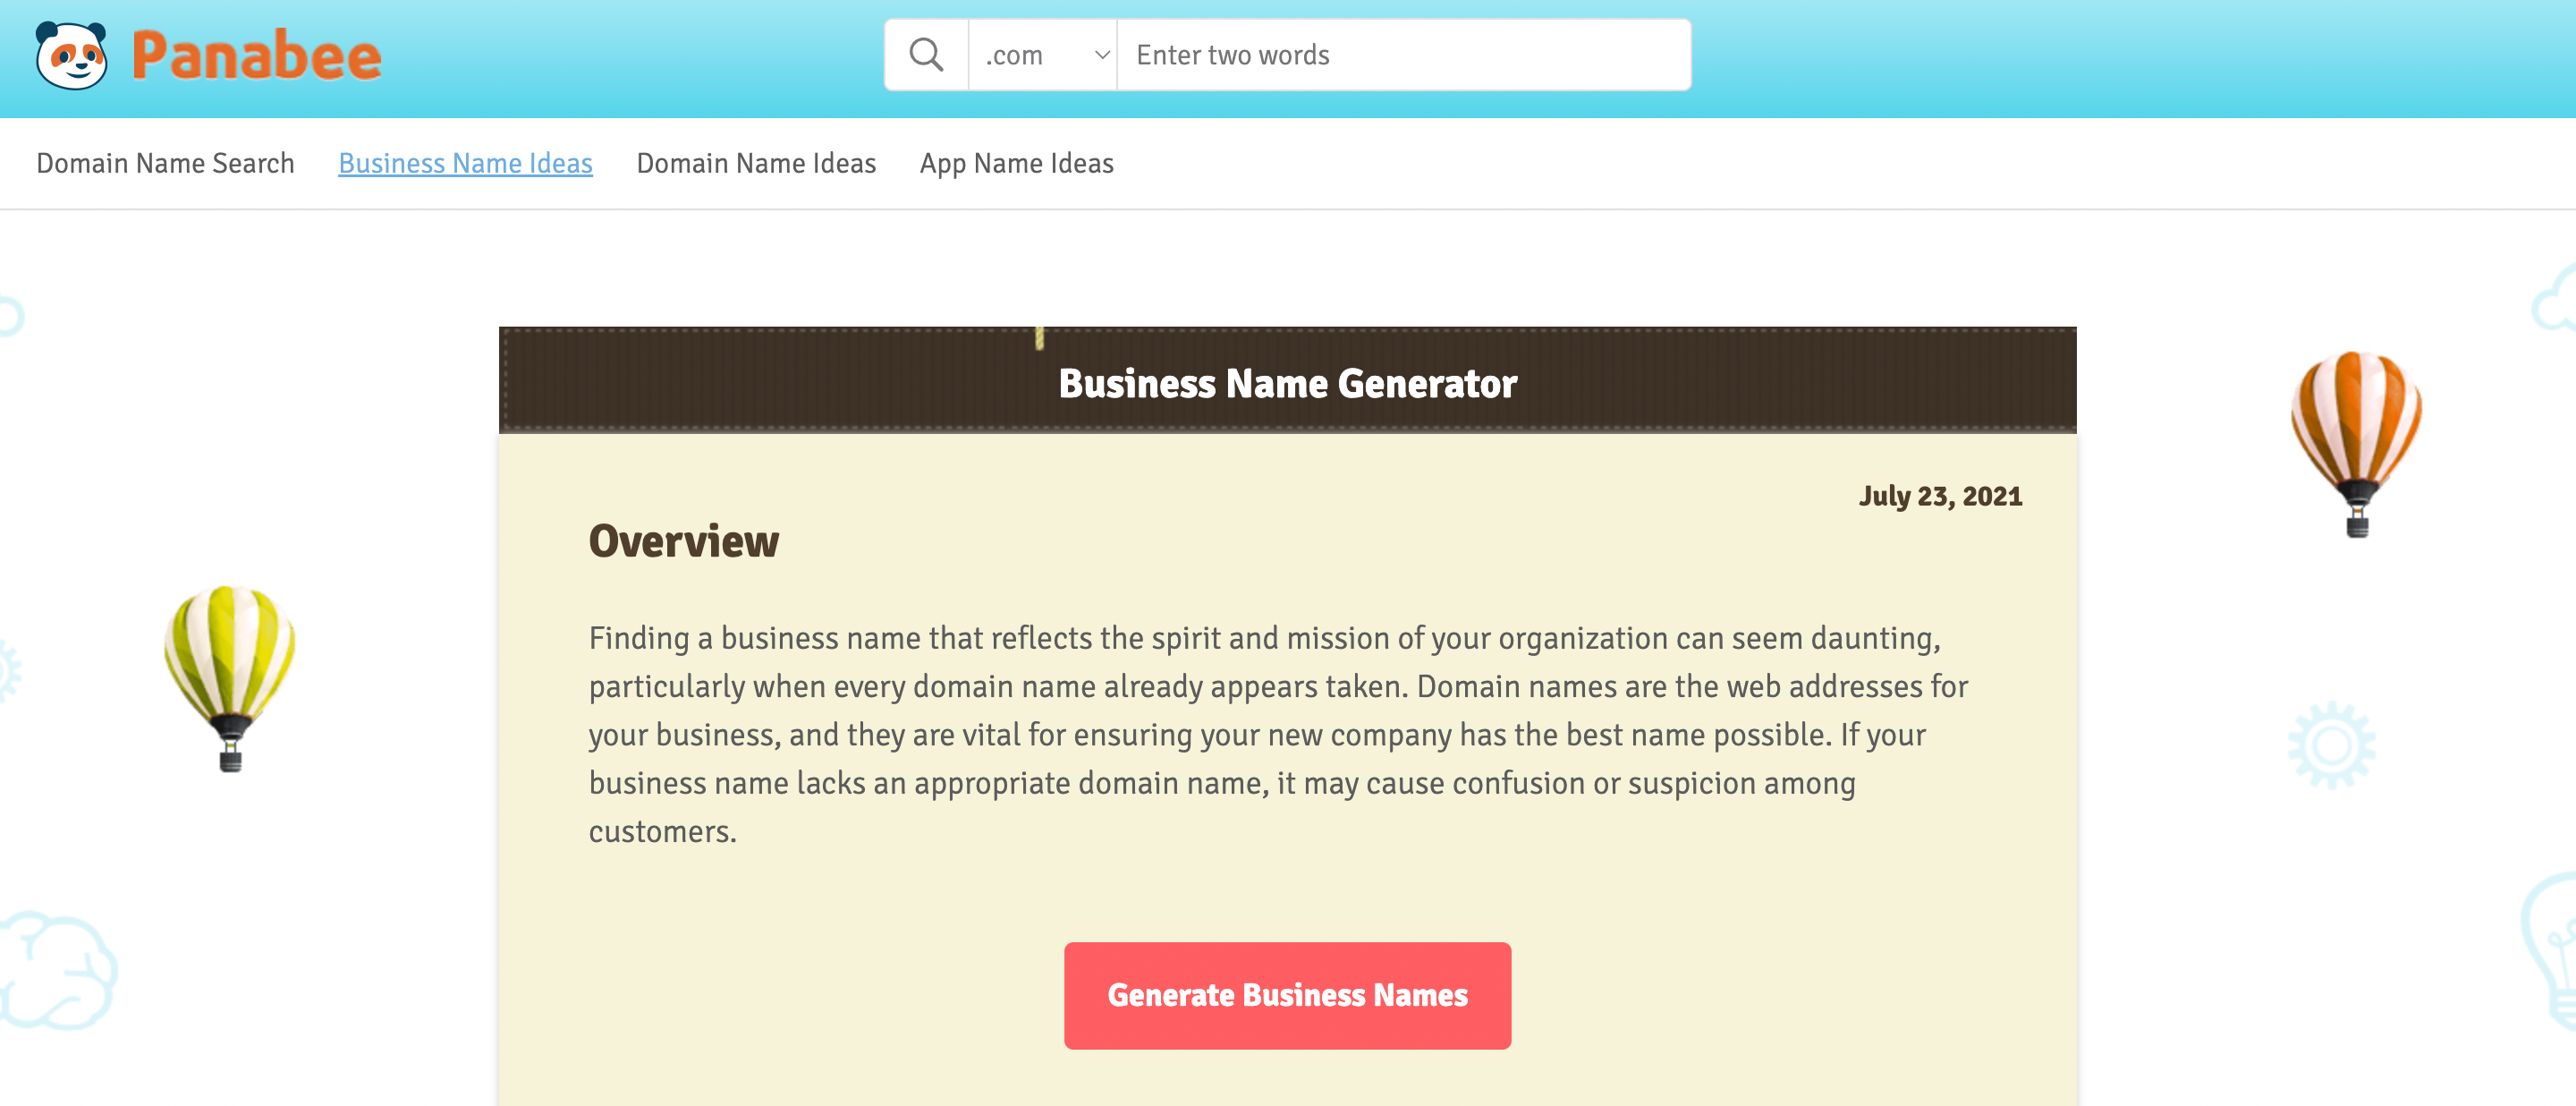This screenshot has height=1106, width=2576.
Task: Click the Business Name Ideas tab
Action: point(465,163)
